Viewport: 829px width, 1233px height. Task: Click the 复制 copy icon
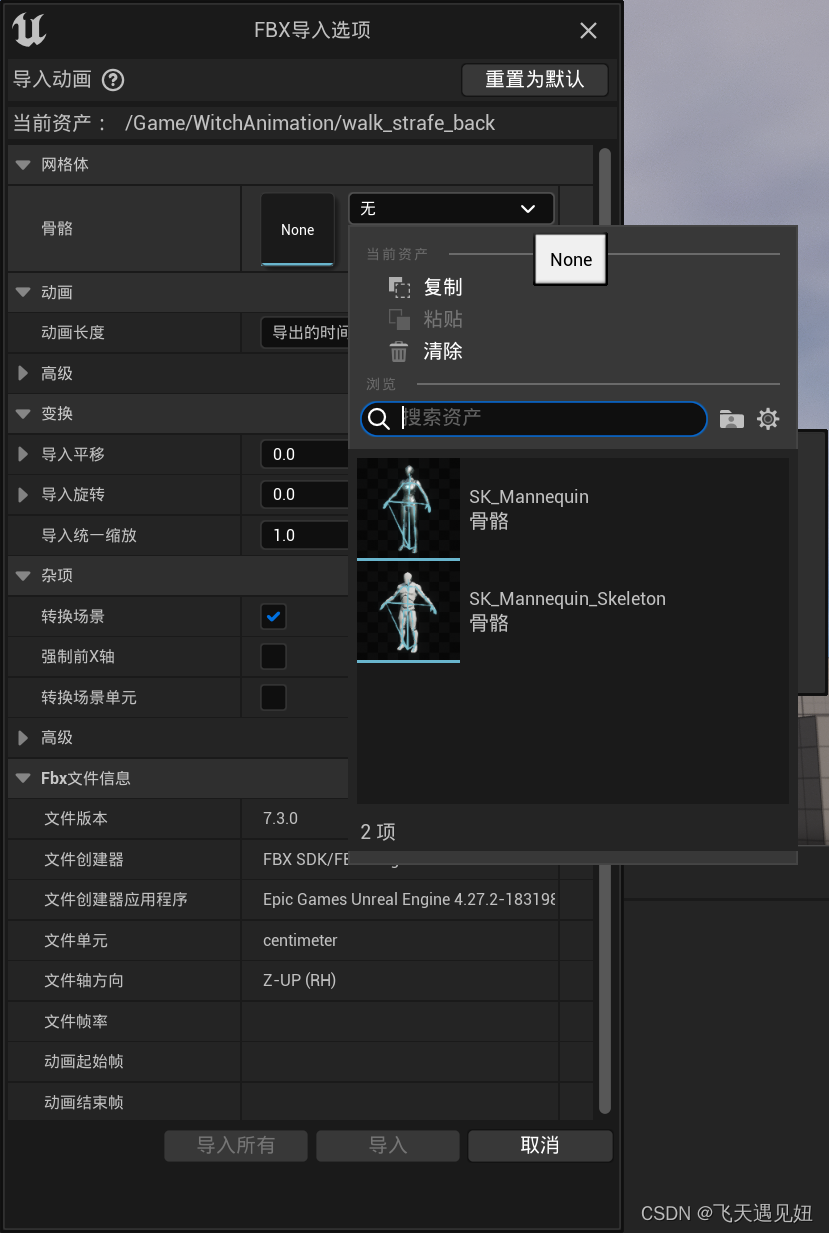pyautogui.click(x=399, y=288)
